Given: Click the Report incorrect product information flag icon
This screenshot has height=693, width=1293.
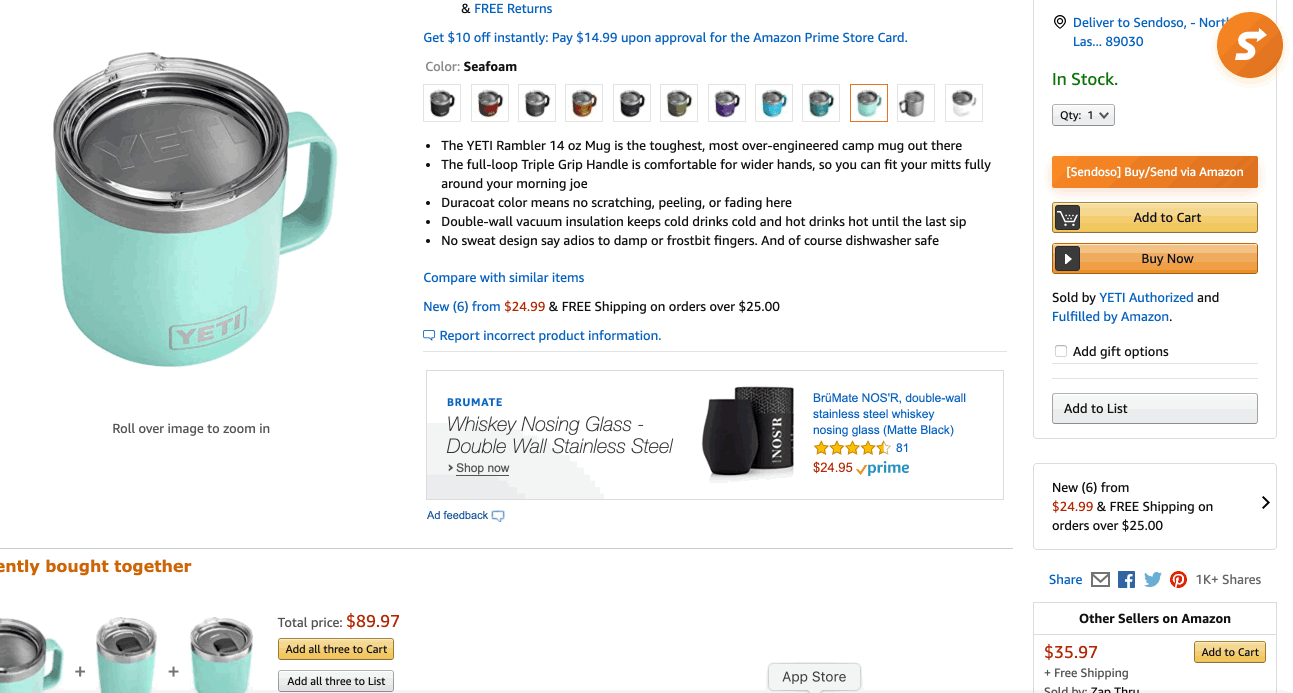Looking at the screenshot, I should pyautogui.click(x=430, y=335).
